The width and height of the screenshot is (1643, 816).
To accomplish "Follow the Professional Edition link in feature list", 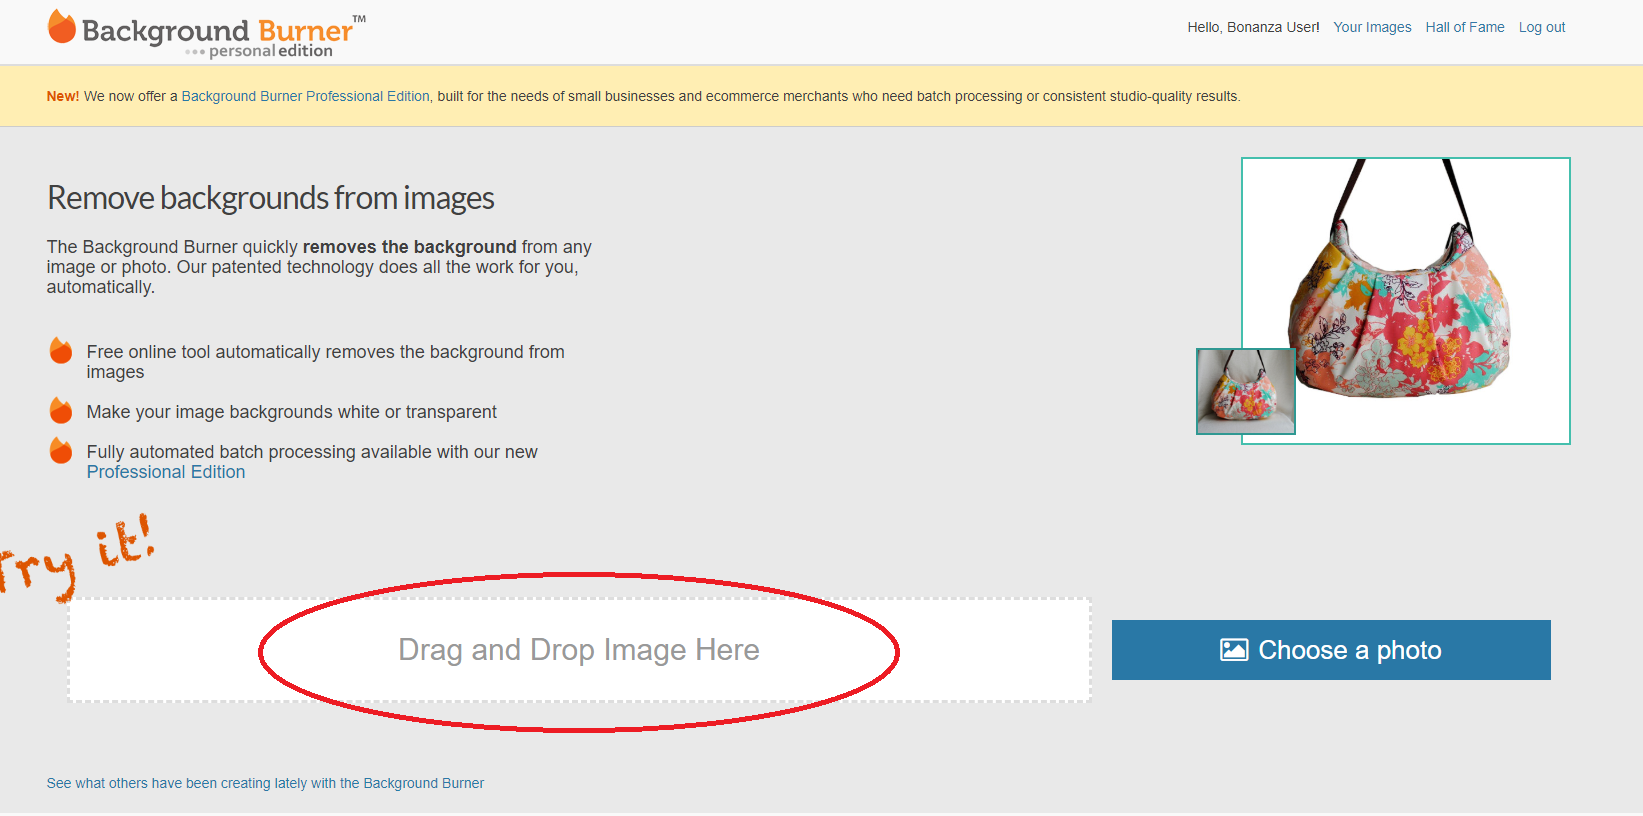I will point(166,472).
